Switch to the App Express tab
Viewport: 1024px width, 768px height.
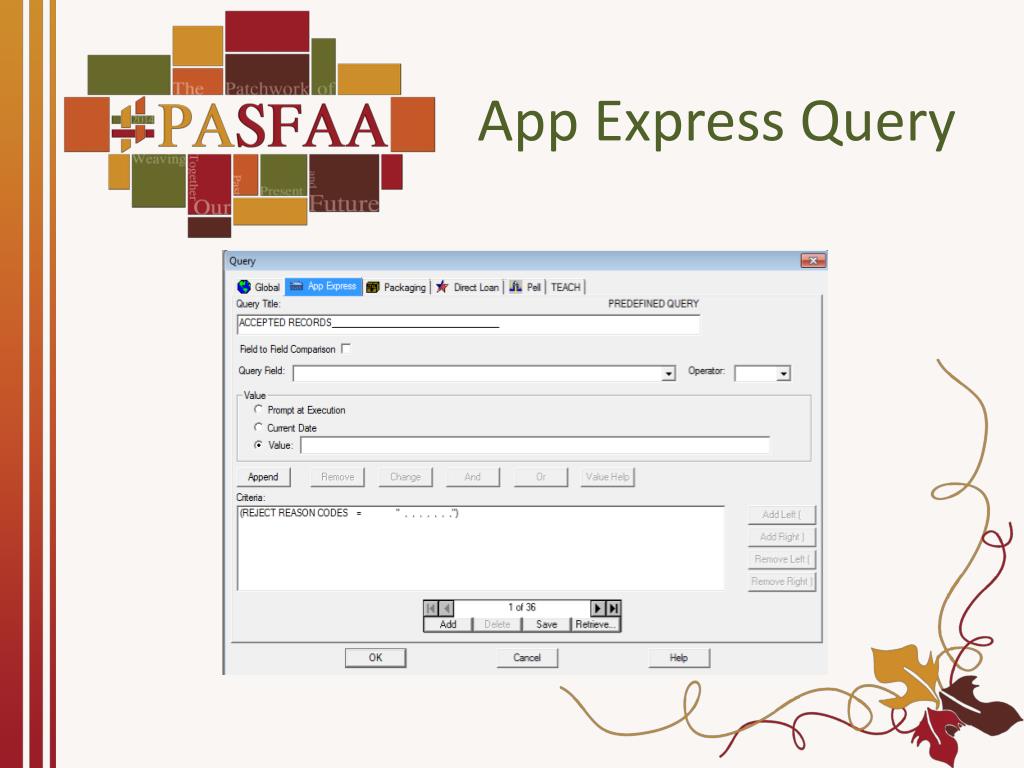click(324, 286)
